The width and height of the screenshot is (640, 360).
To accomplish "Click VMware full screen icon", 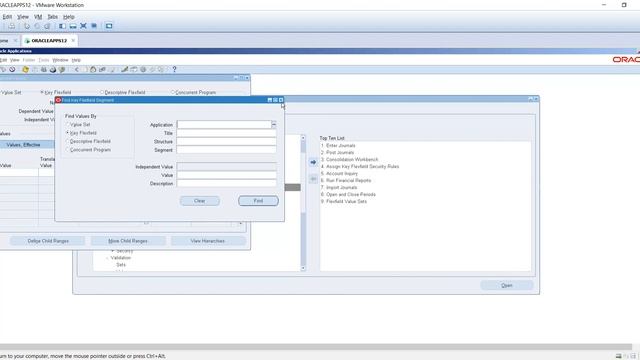I will point(83,26).
